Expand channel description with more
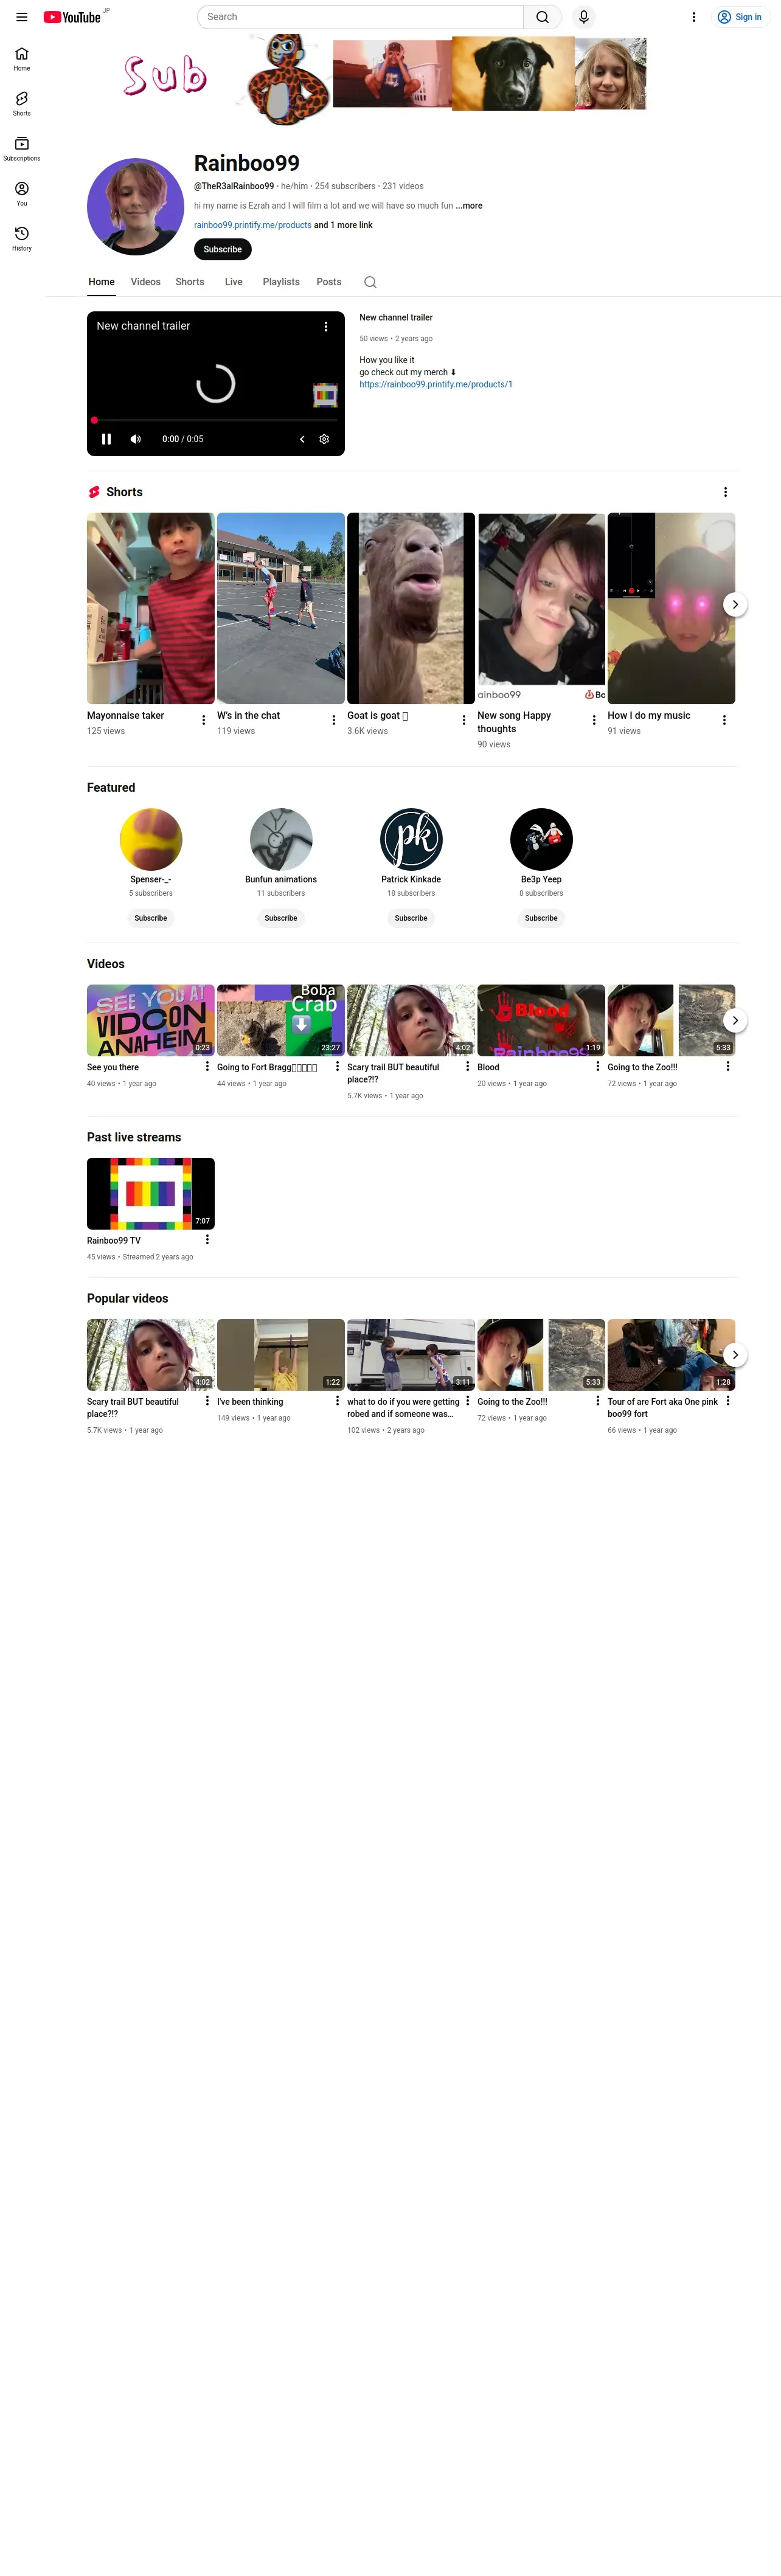 469,206
